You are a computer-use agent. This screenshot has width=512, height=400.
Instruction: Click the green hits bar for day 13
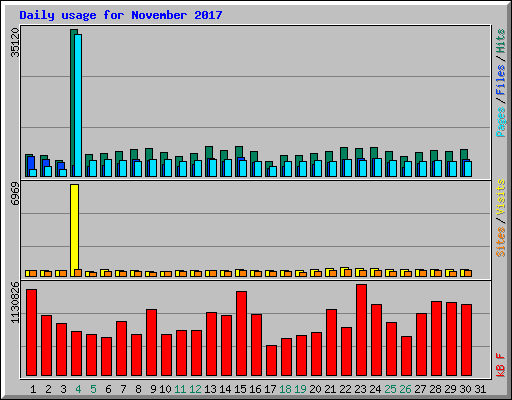(209, 152)
